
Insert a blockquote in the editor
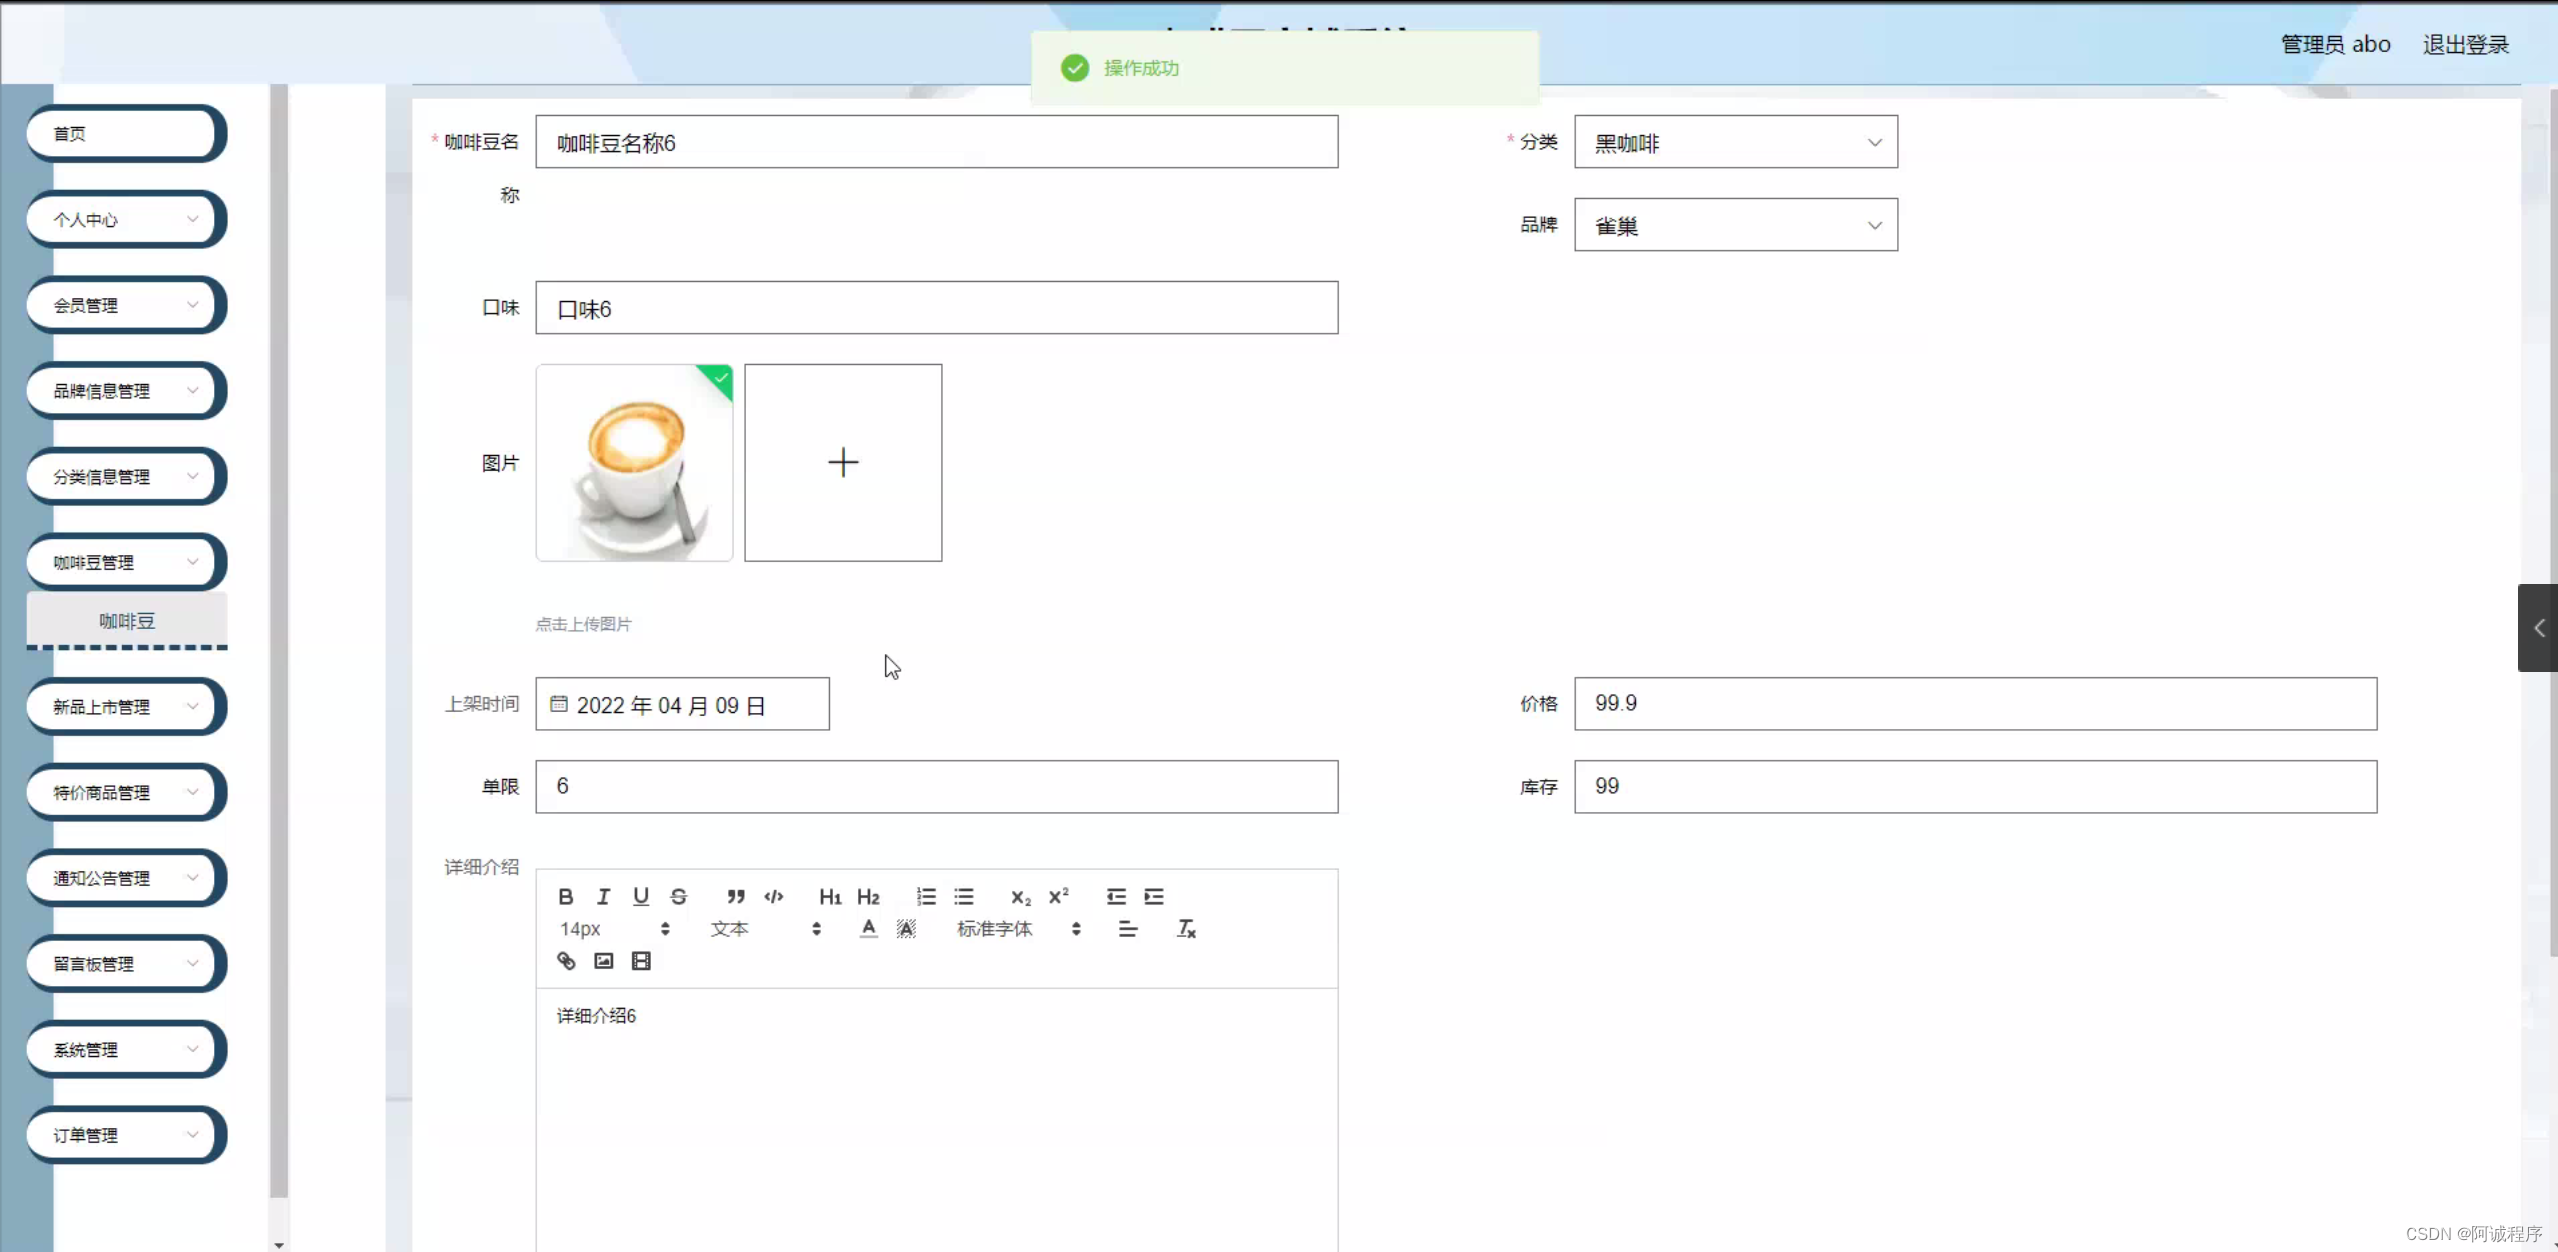coord(736,896)
